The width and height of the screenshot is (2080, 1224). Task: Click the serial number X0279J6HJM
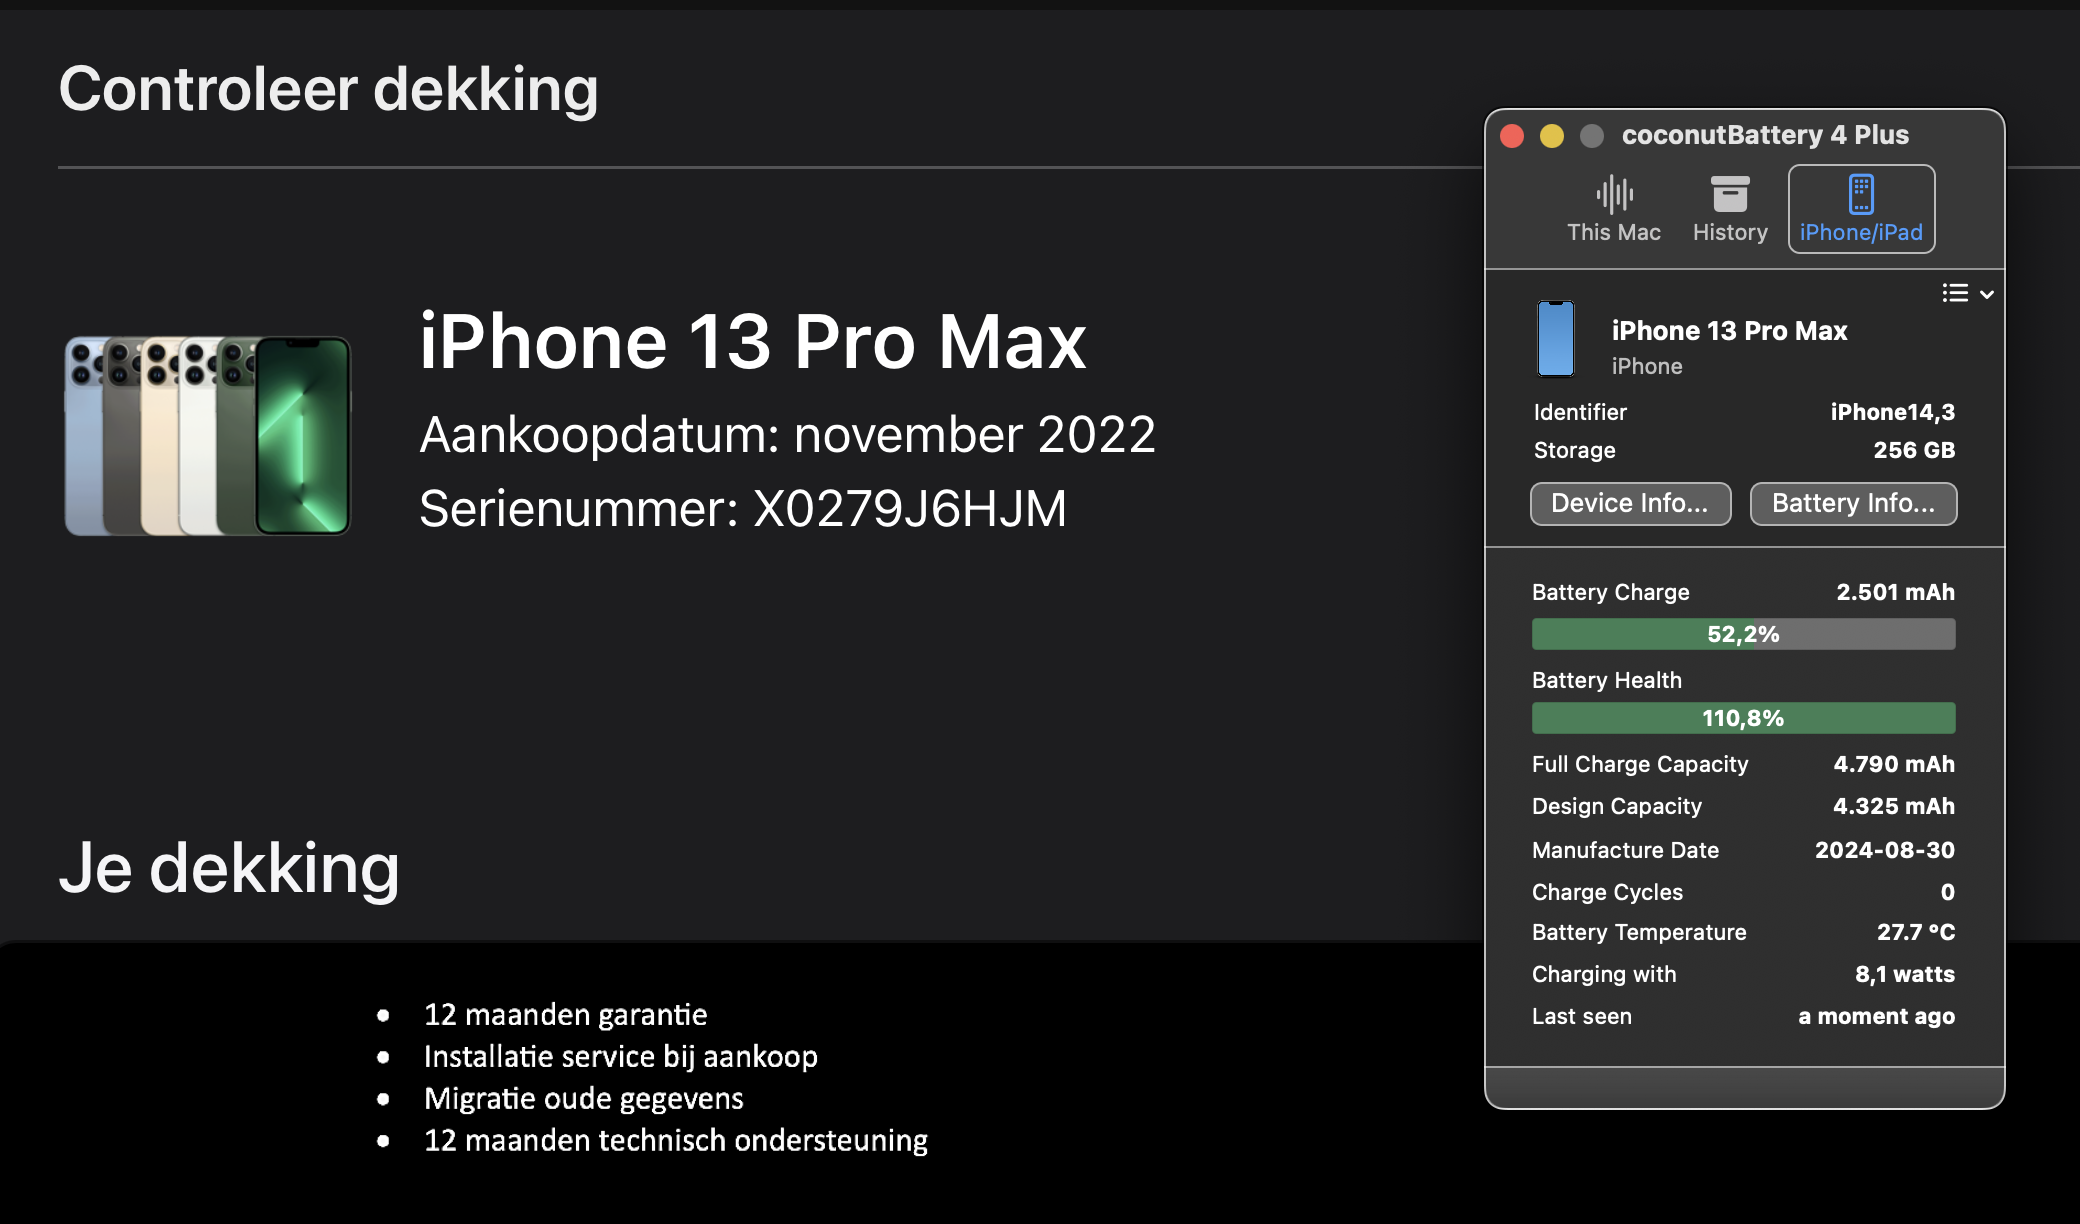[909, 509]
